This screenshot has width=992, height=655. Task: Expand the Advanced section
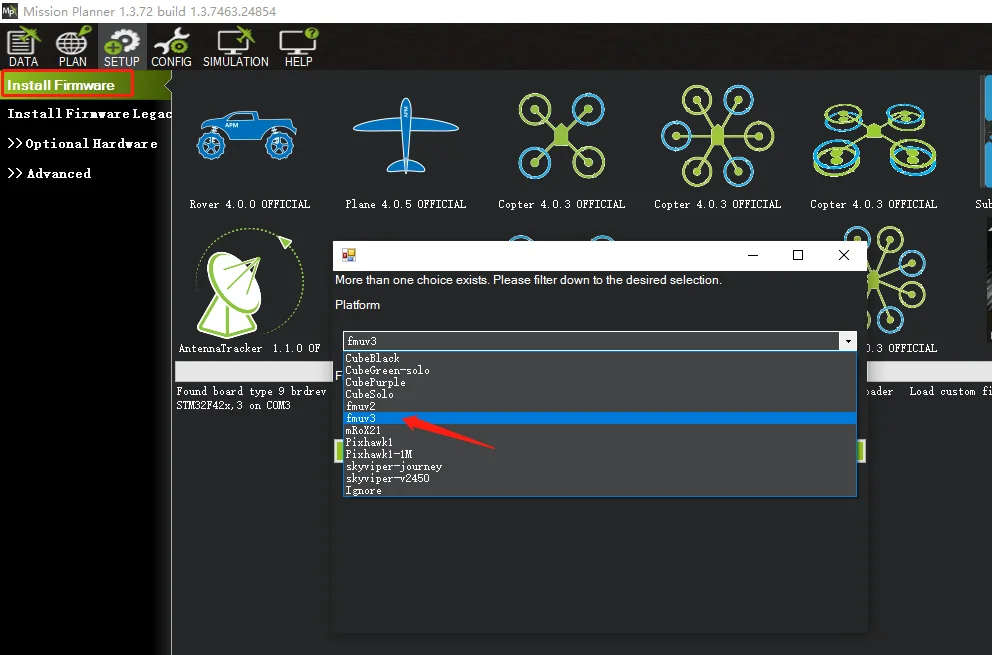(49, 173)
